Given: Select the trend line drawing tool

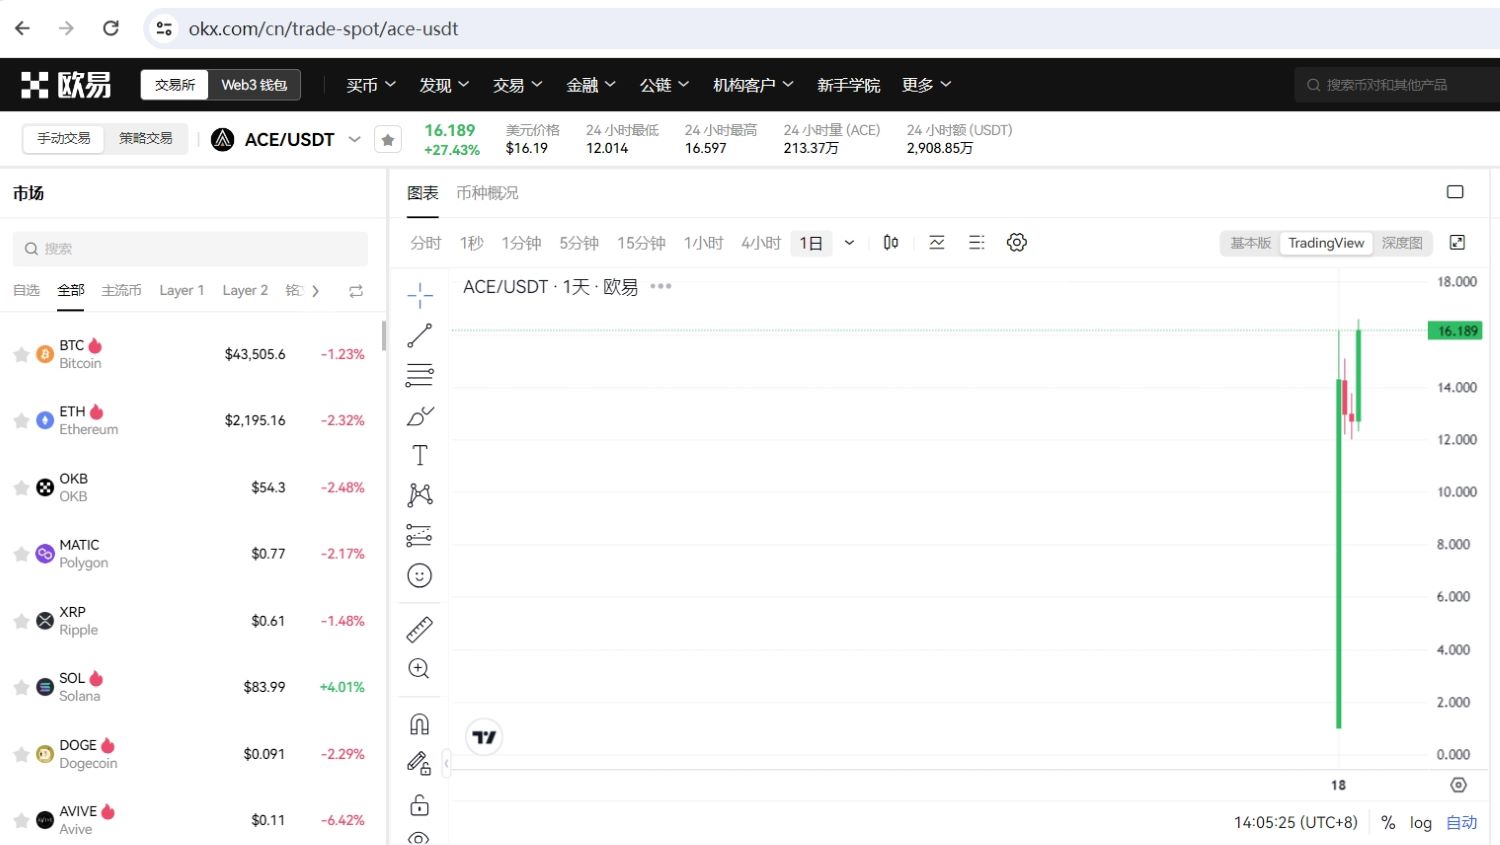Looking at the screenshot, I should [x=420, y=335].
